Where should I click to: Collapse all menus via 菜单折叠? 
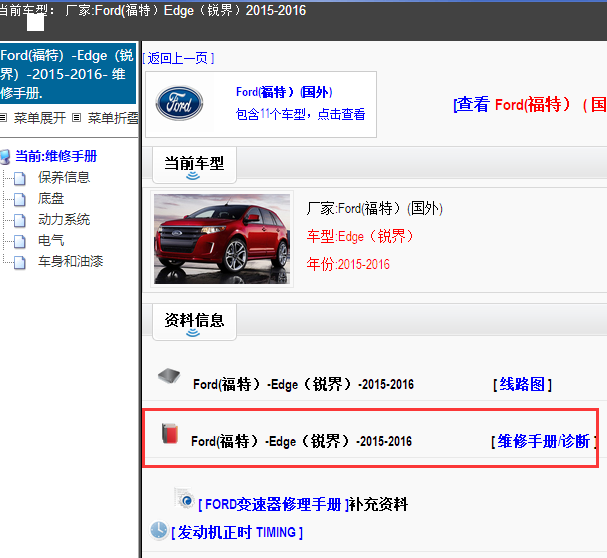click(113, 118)
